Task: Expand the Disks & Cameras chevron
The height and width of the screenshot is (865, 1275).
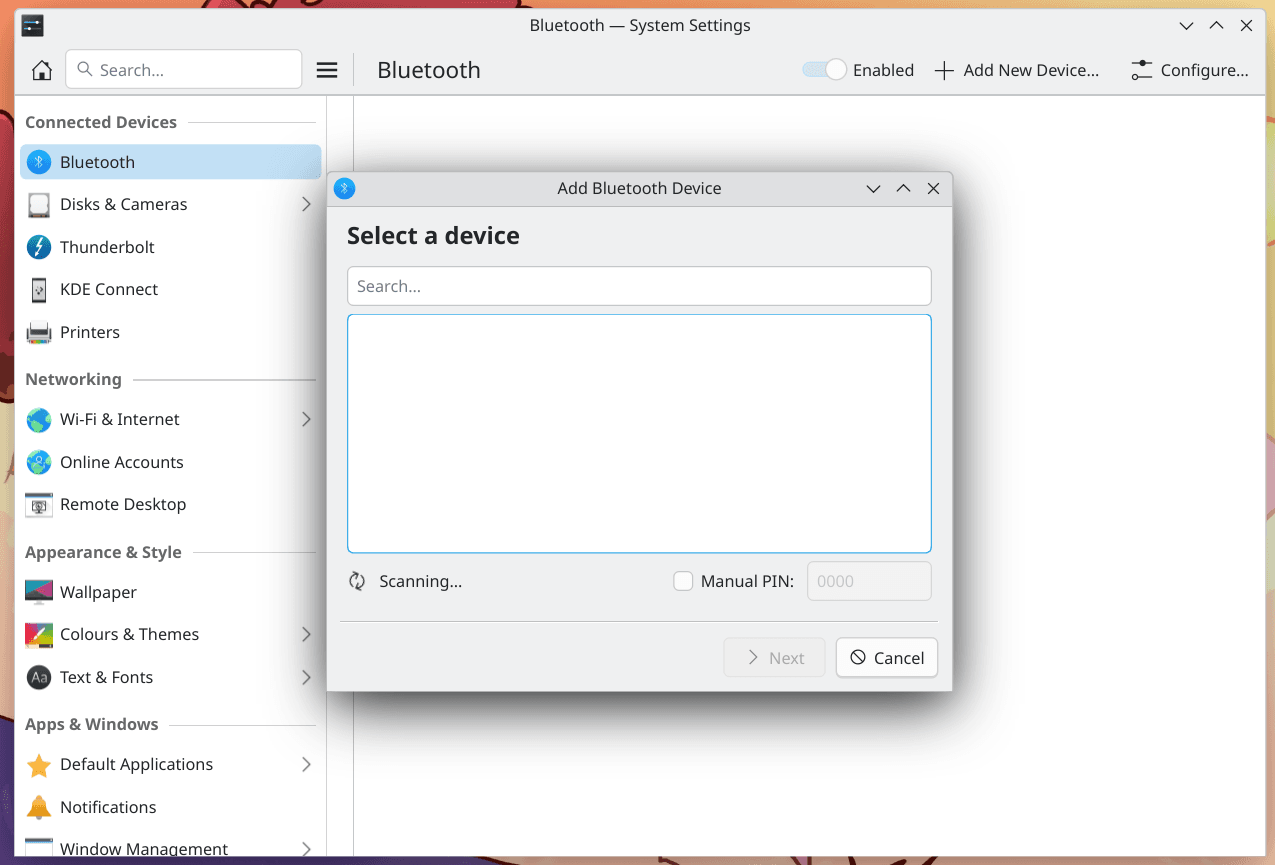Action: (x=306, y=204)
